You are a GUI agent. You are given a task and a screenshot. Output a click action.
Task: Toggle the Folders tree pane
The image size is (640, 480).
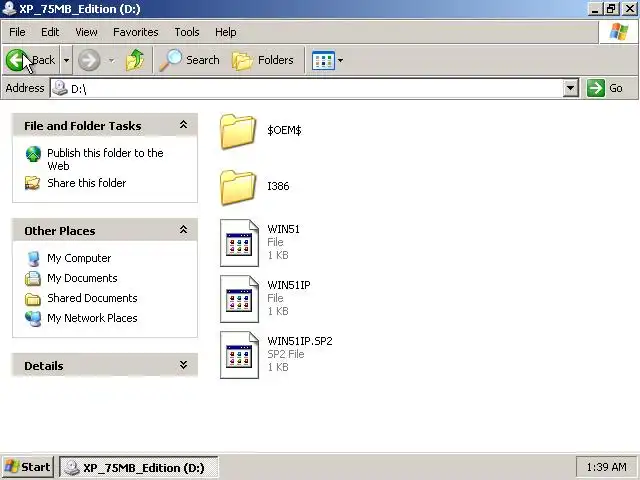tap(262, 60)
